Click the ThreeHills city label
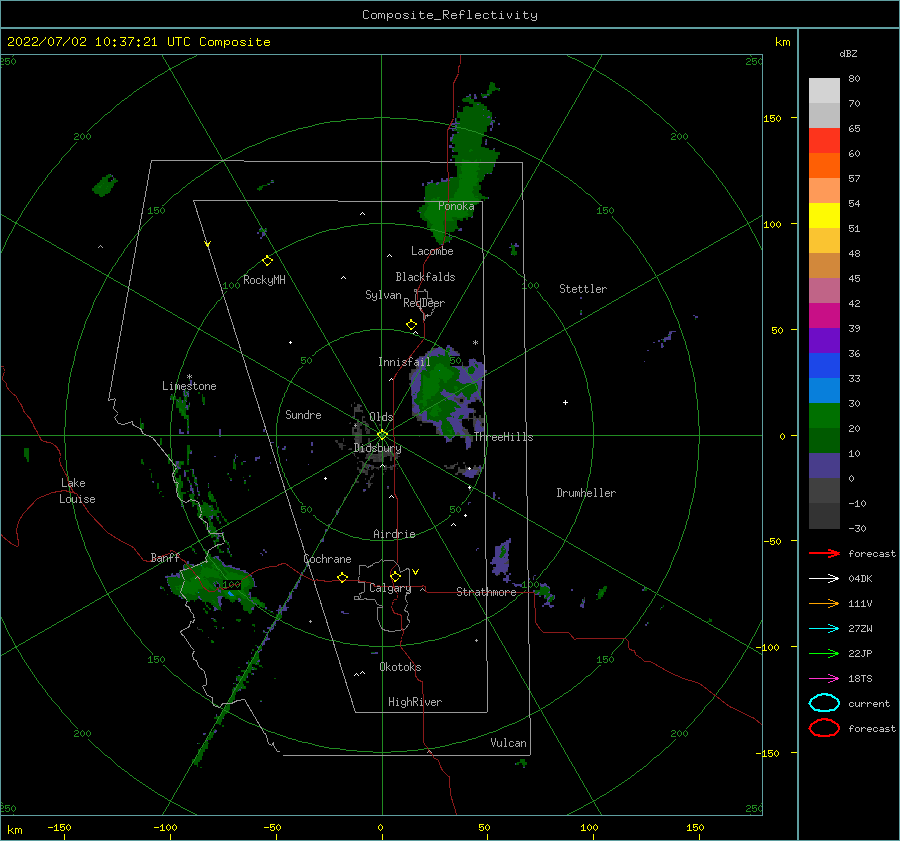This screenshot has width=900, height=841. tap(503, 437)
